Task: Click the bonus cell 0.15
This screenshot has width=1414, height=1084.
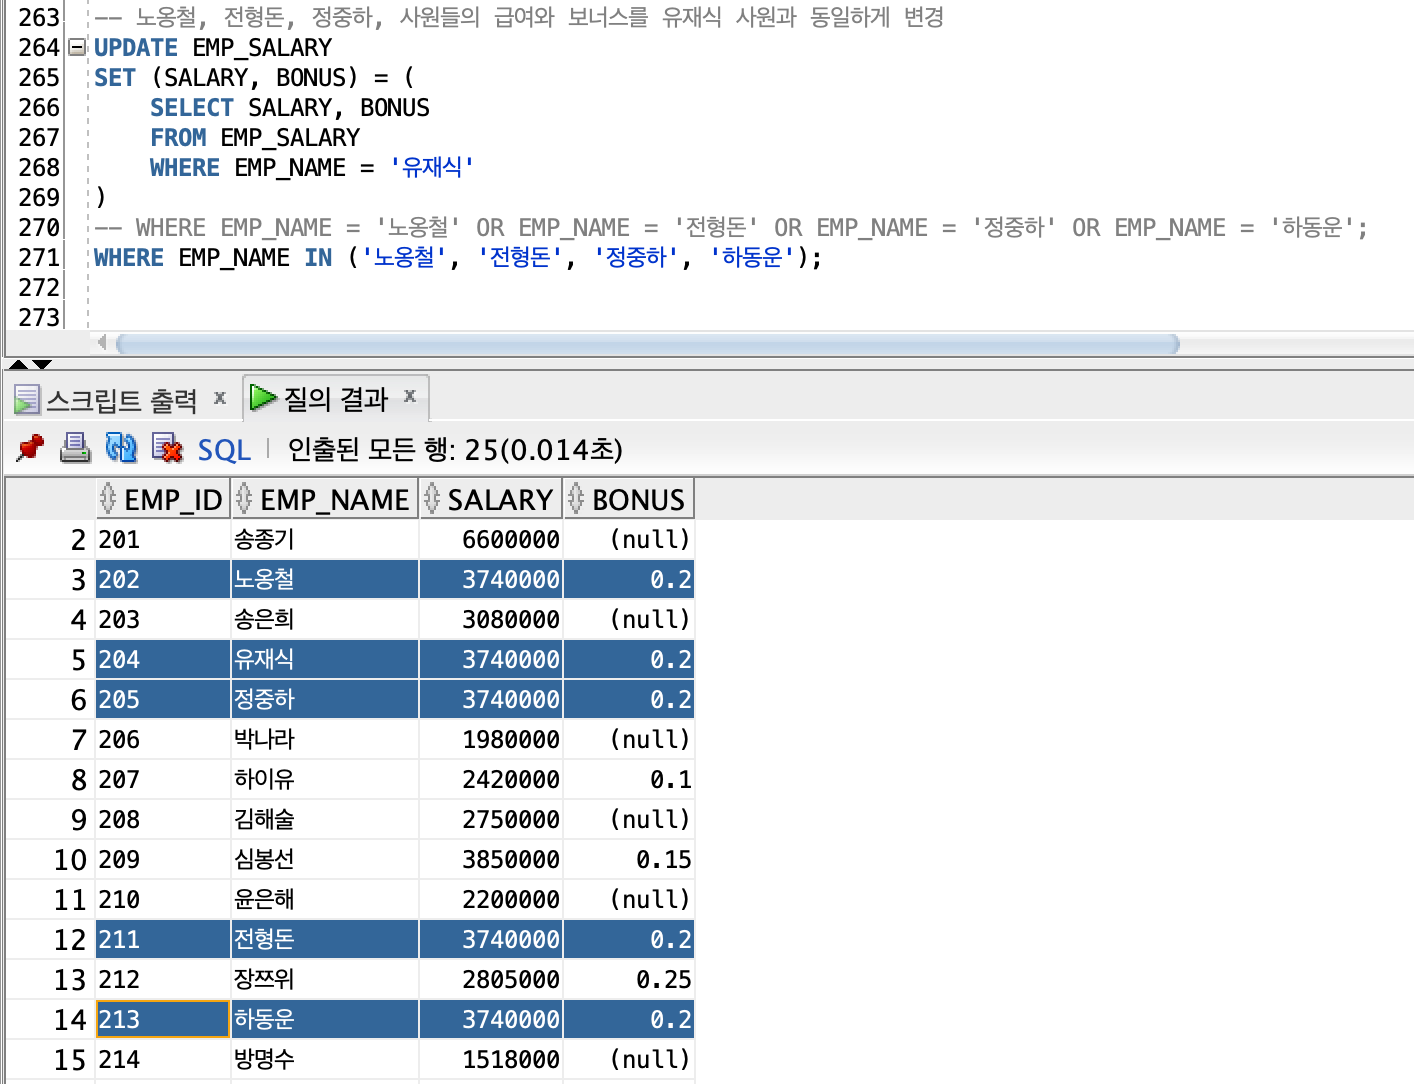Action: (628, 860)
